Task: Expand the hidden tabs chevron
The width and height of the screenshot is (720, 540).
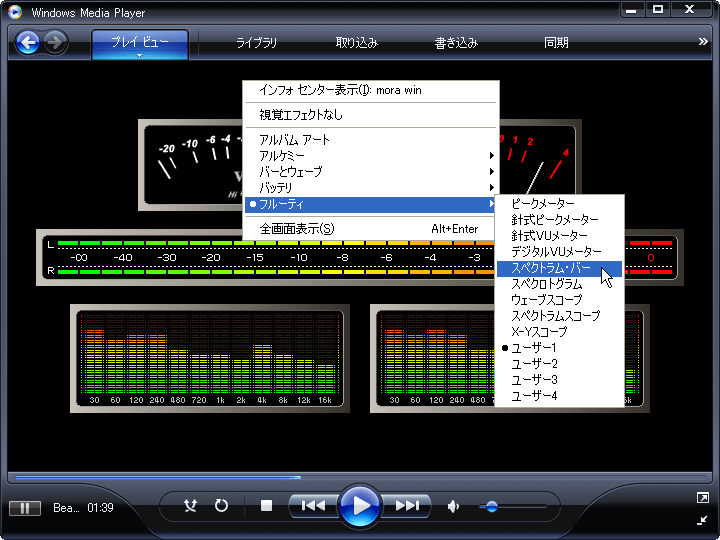Action: click(x=703, y=41)
